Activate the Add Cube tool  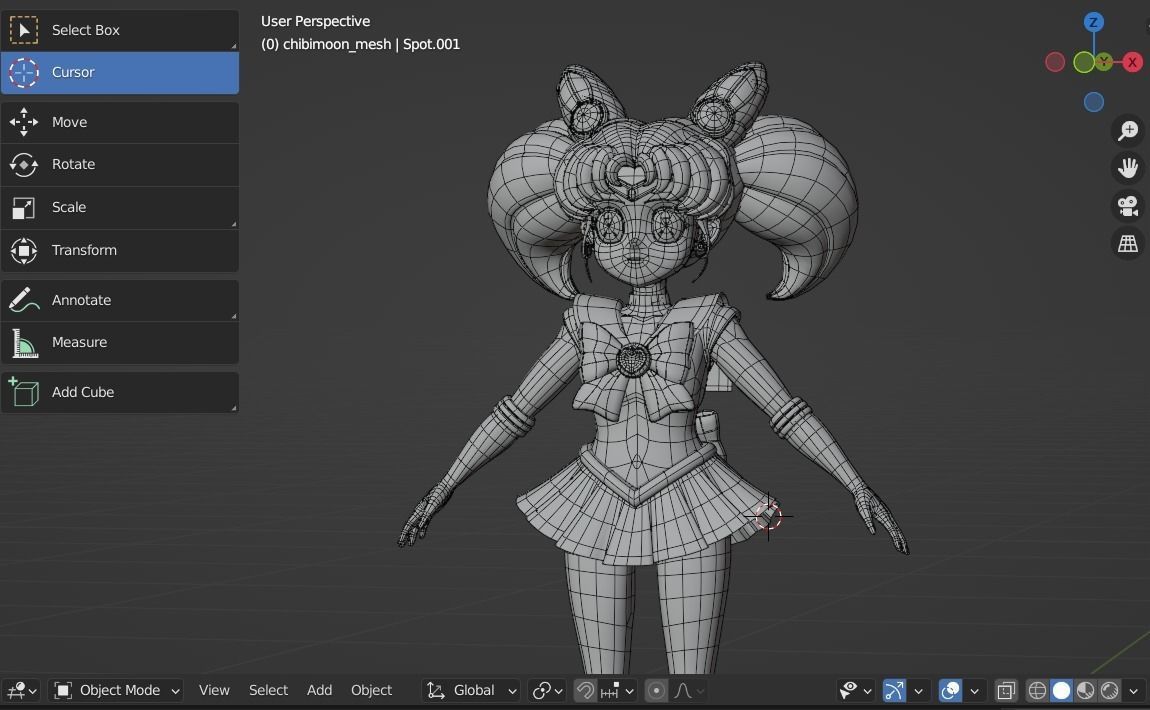pos(120,392)
